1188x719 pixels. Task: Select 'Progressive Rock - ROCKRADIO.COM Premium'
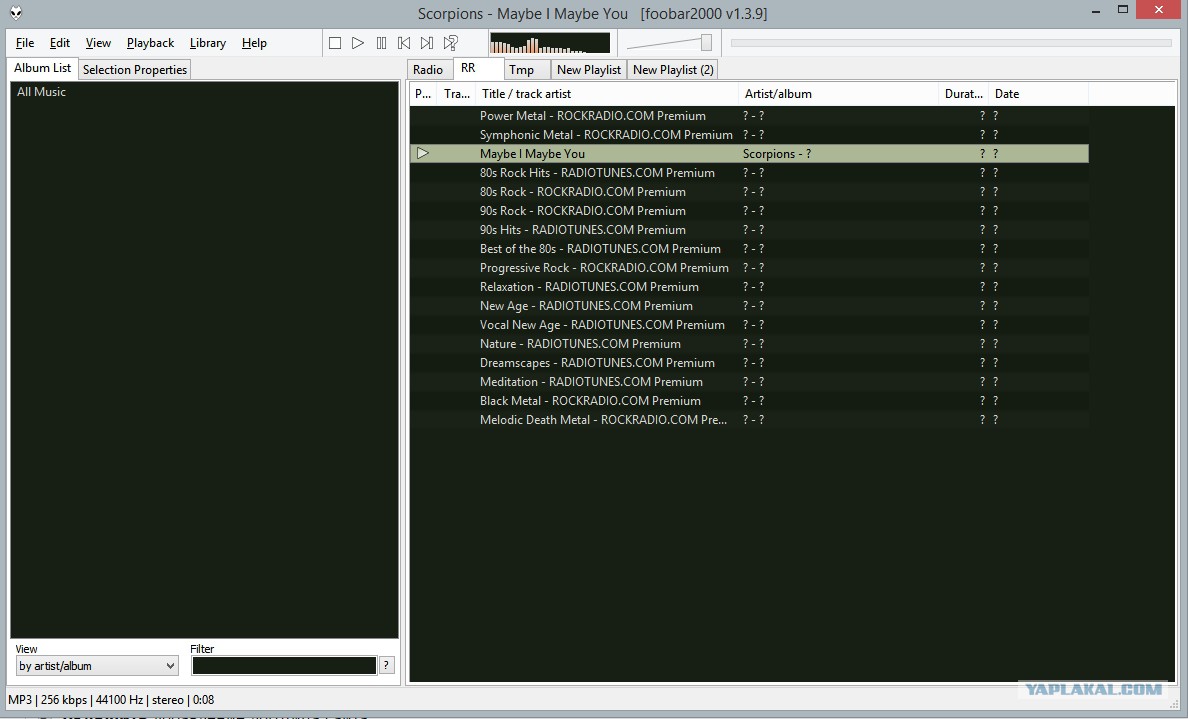pos(749,267)
